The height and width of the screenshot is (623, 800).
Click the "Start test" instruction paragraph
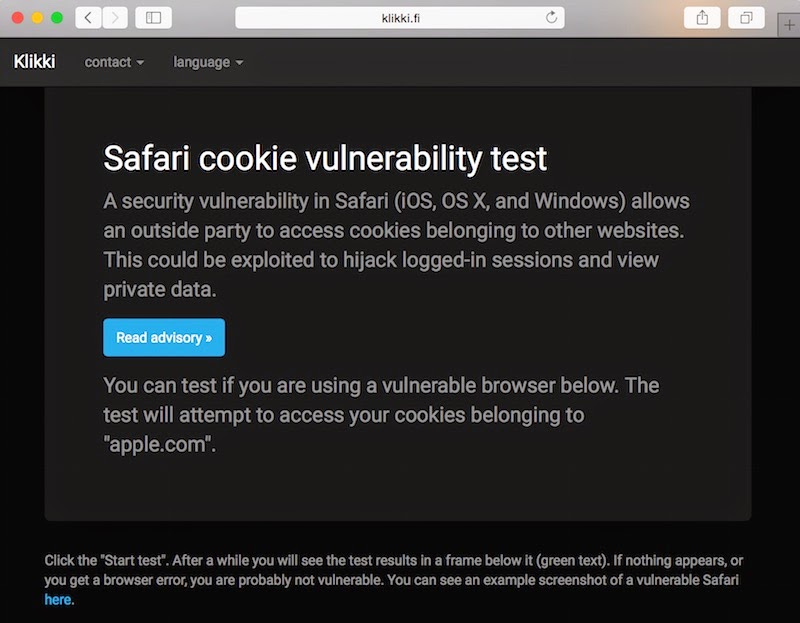(394, 570)
